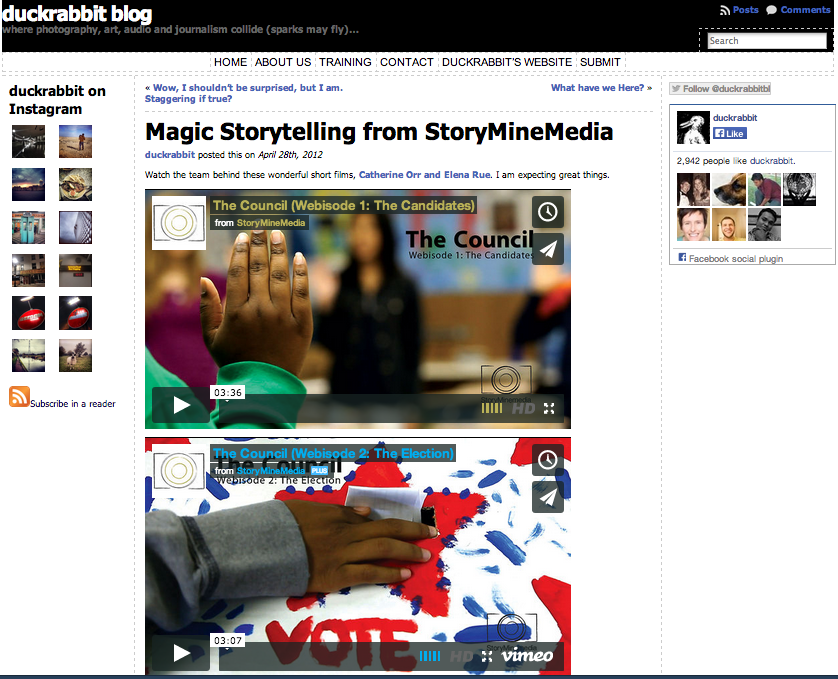The height and width of the screenshot is (679, 838).
Task: Toggle HD on Webisode 2 video
Action: pos(462,656)
